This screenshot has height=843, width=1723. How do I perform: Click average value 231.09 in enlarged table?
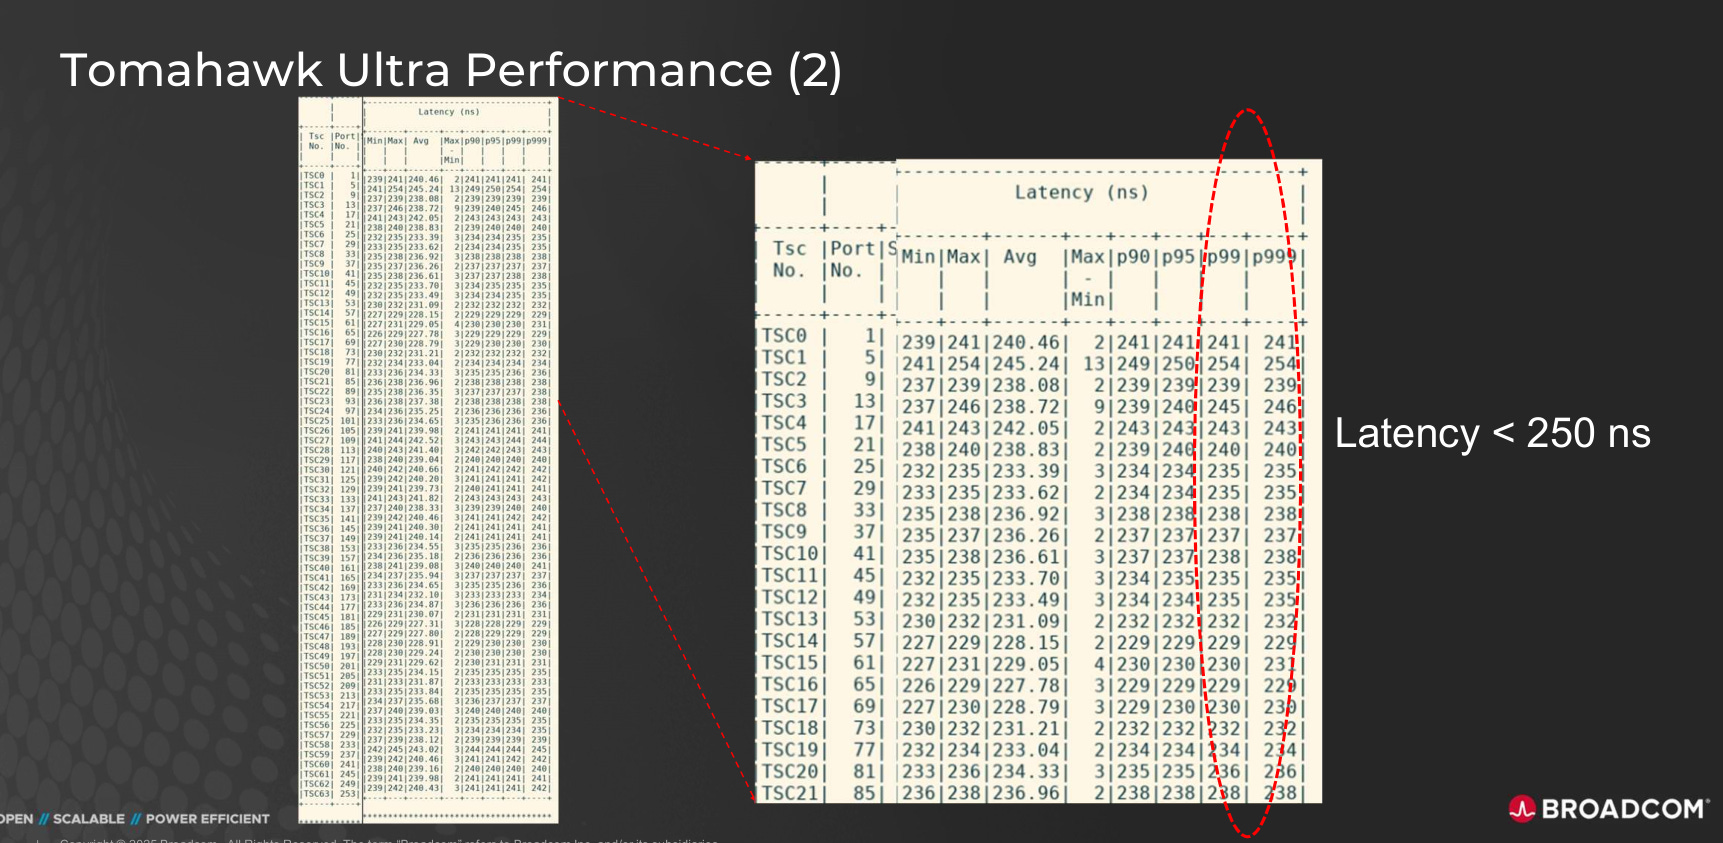(1026, 622)
